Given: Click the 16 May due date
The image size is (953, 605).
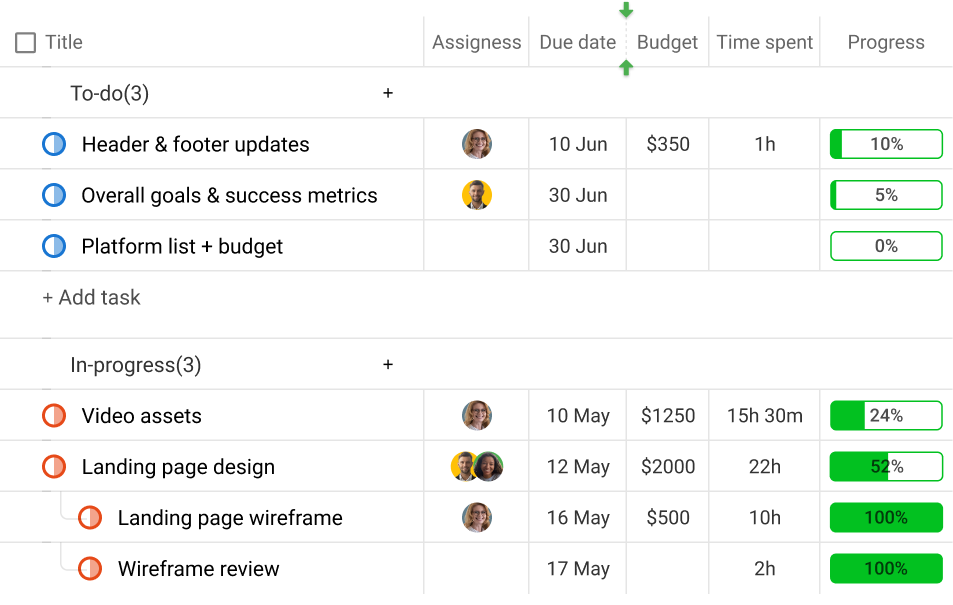Looking at the screenshot, I should point(578,517).
